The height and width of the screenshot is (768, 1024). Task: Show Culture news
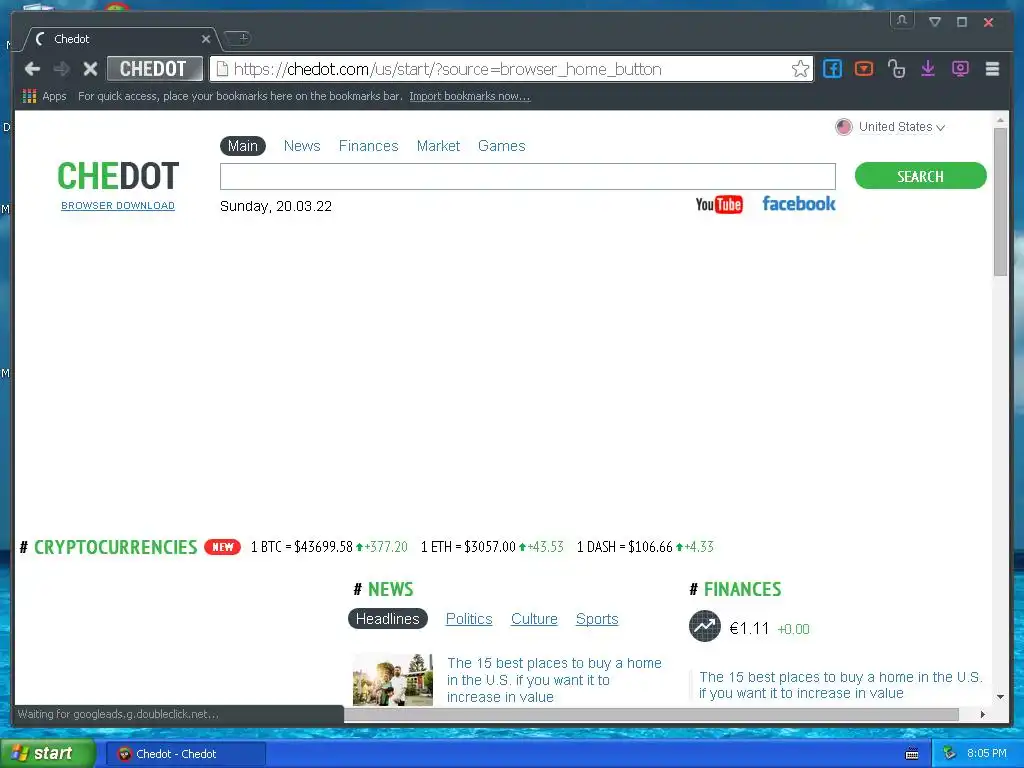[x=534, y=618]
